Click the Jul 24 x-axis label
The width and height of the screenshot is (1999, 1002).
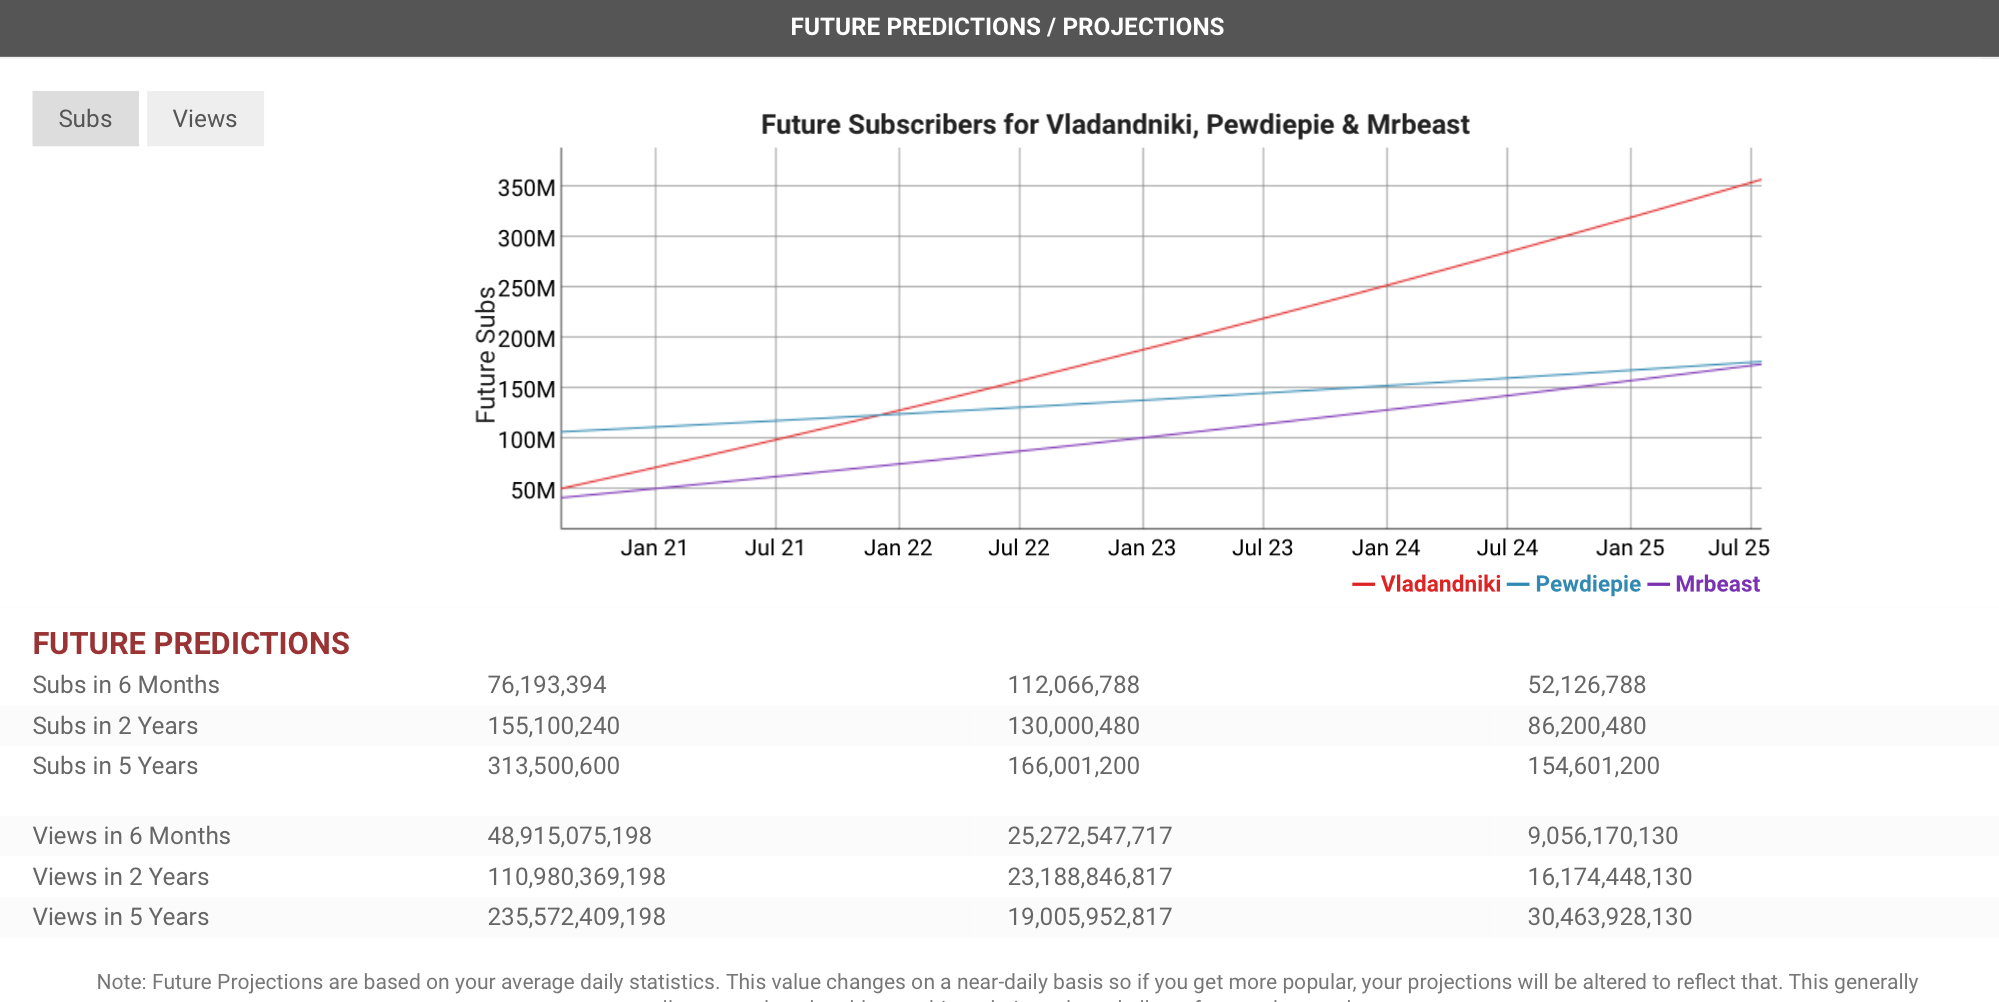[x=1507, y=548]
